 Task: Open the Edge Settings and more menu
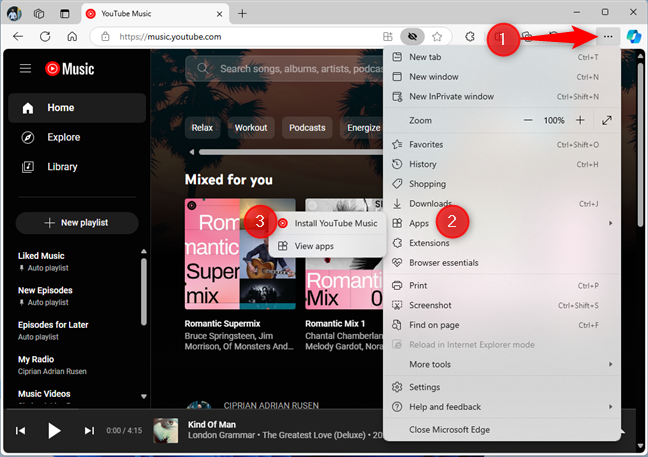(608, 37)
